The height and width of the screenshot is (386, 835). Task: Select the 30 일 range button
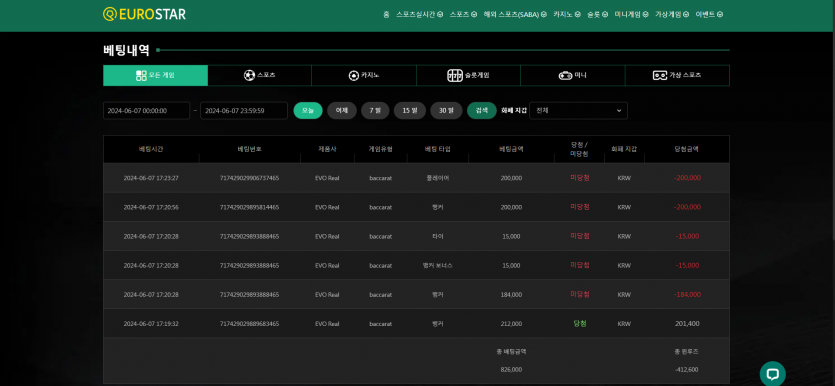pyautogui.click(x=446, y=111)
